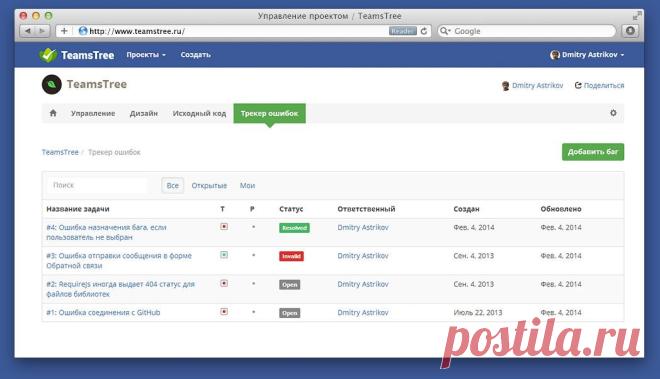Click the round black project avatar logo
Image resolution: width=660 pixels, height=379 pixels.
[x=52, y=84]
